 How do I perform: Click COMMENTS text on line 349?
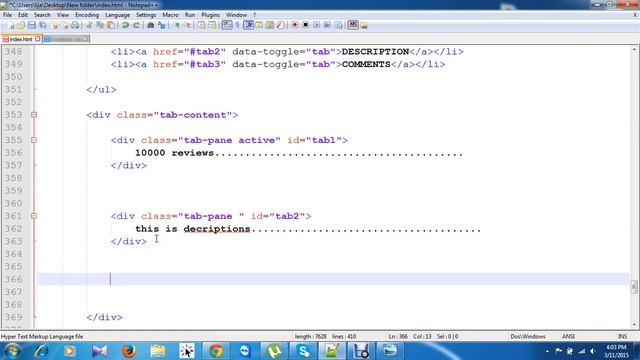(x=366, y=64)
